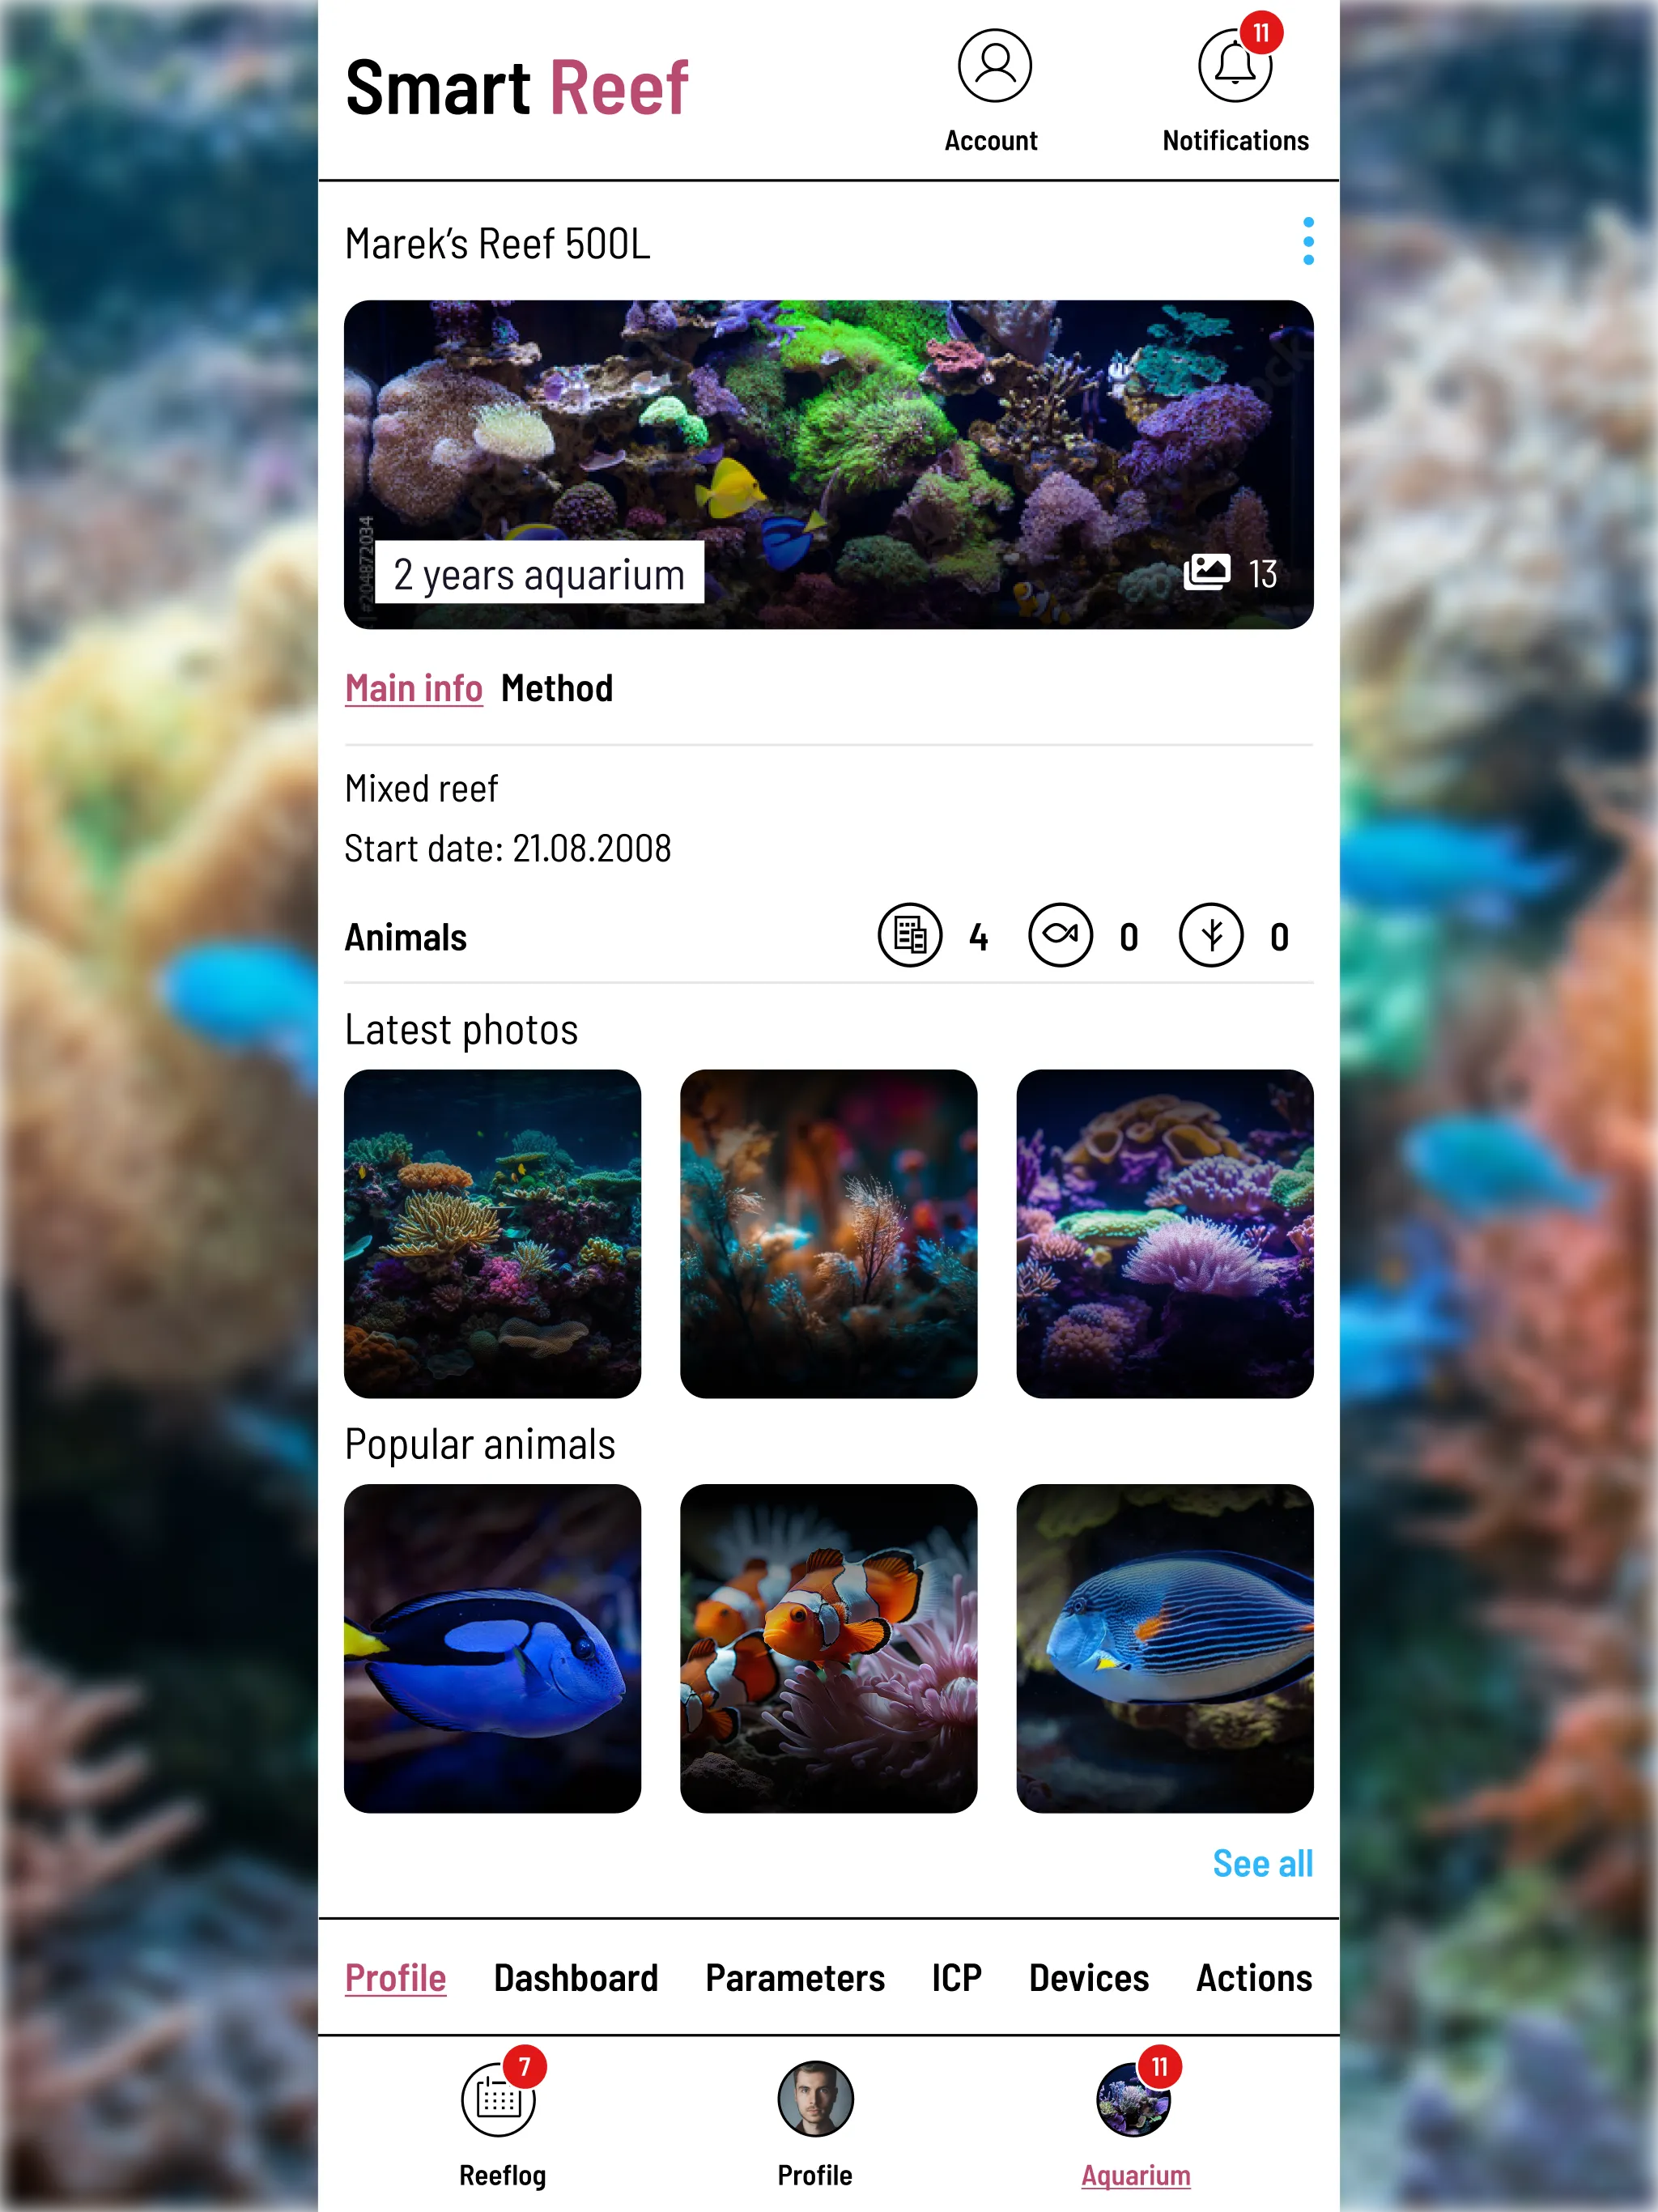Screen dimensions: 1658x2212
Task: Open the ICP section
Action: pyautogui.click(x=956, y=1977)
